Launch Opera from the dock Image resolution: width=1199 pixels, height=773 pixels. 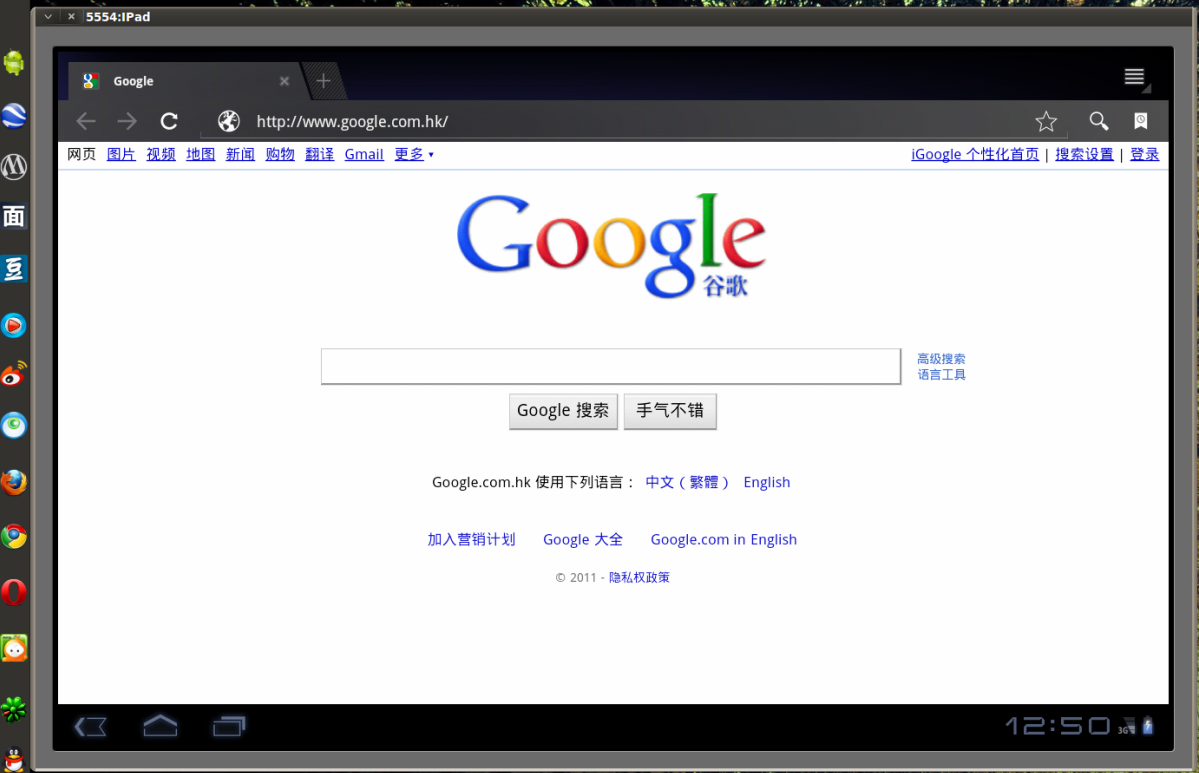pyautogui.click(x=14, y=592)
